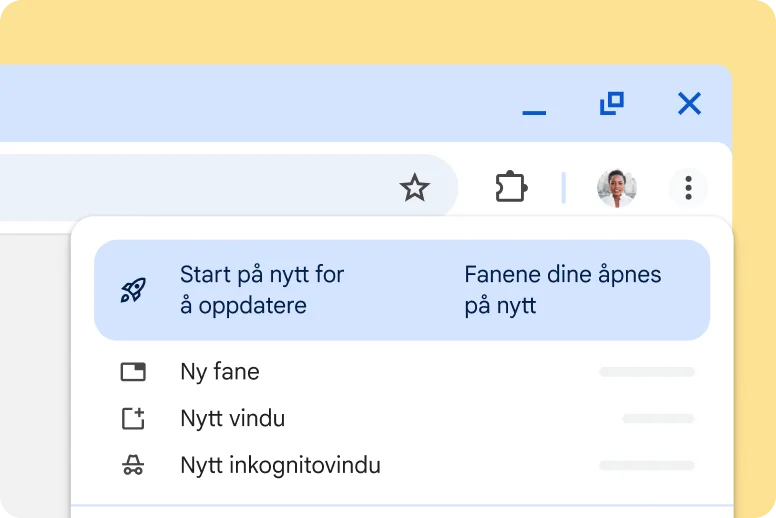Screen dimensions: 776x518
Task: Click the shortcut placeholder beside Ny fane
Action: [x=646, y=372]
